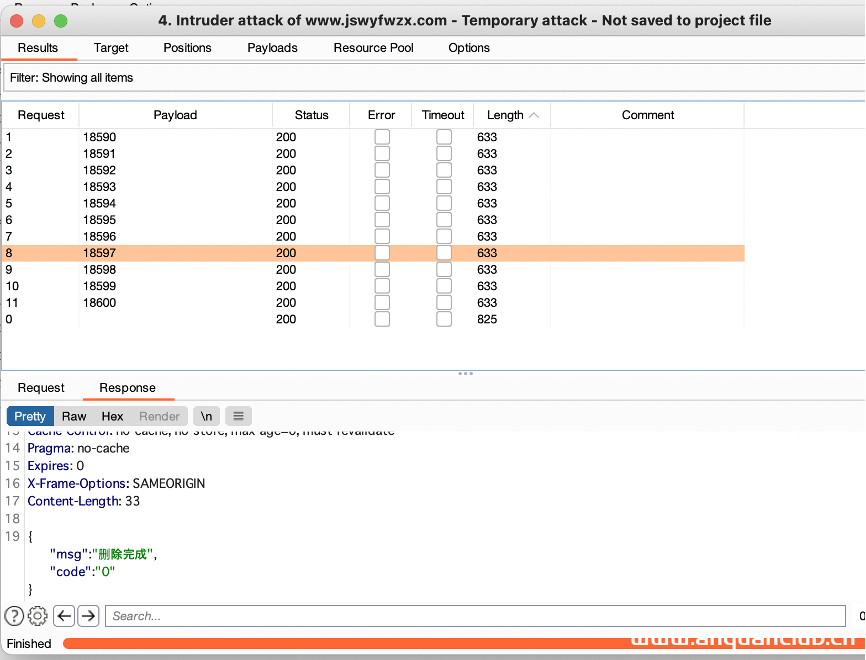Viewport: 866px width, 660px height.
Task: Click the Content-Length header line
Action: point(83,501)
